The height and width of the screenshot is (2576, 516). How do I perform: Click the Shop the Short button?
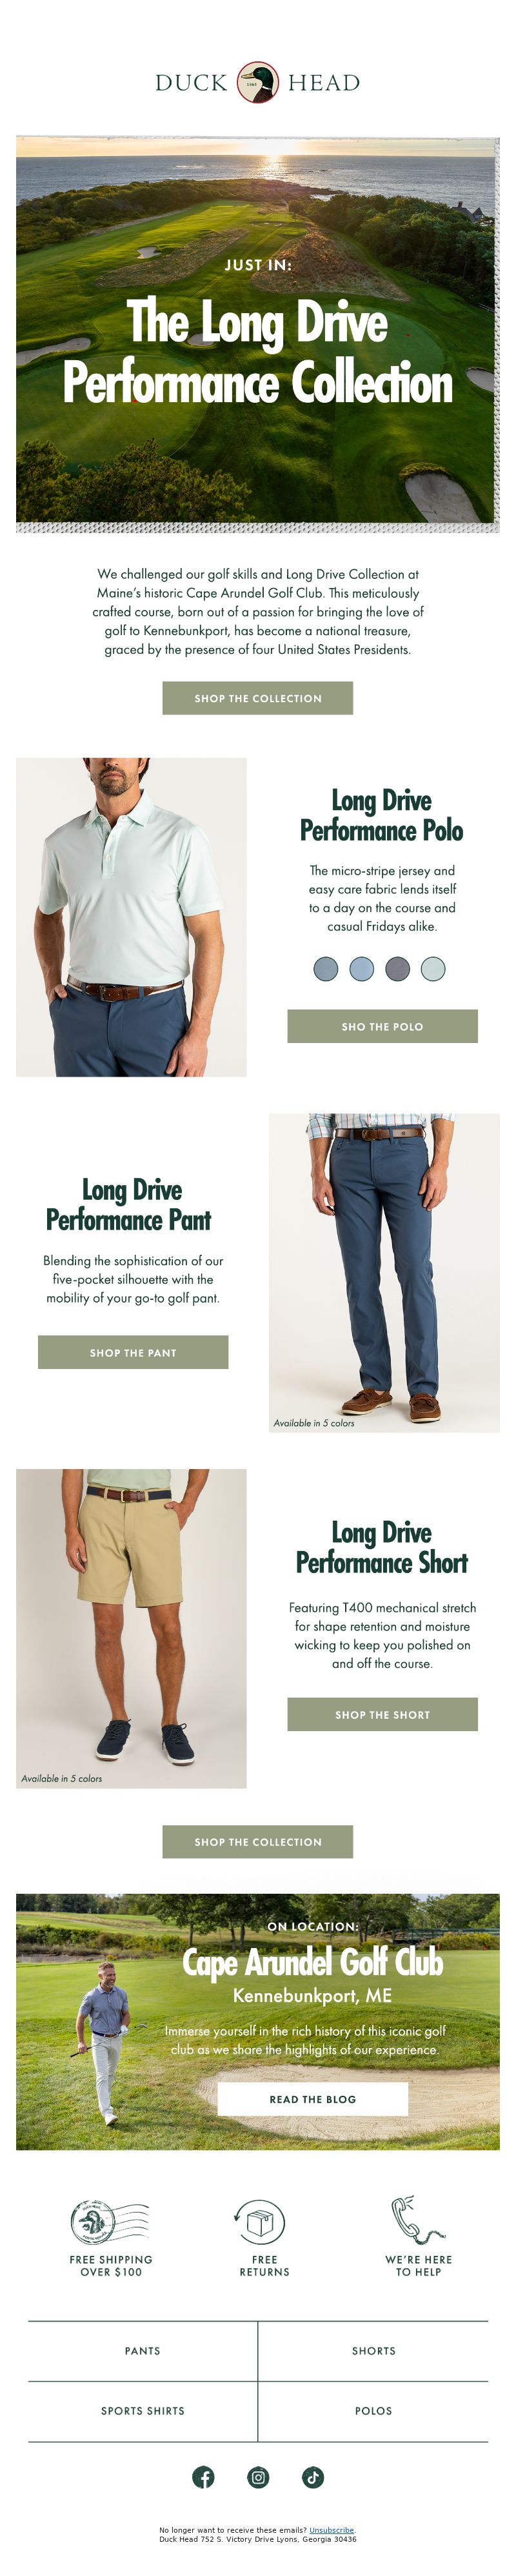382,1714
